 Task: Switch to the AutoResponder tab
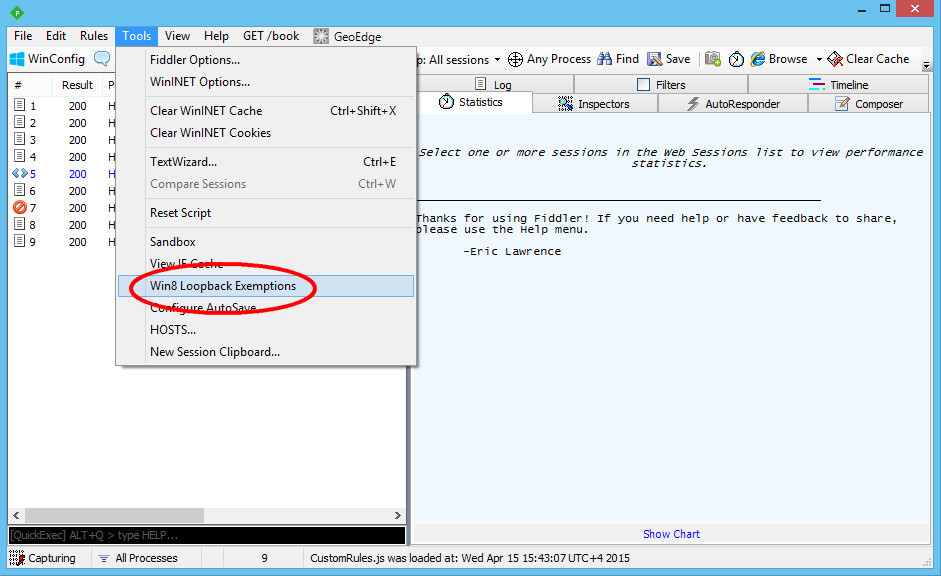(733, 104)
